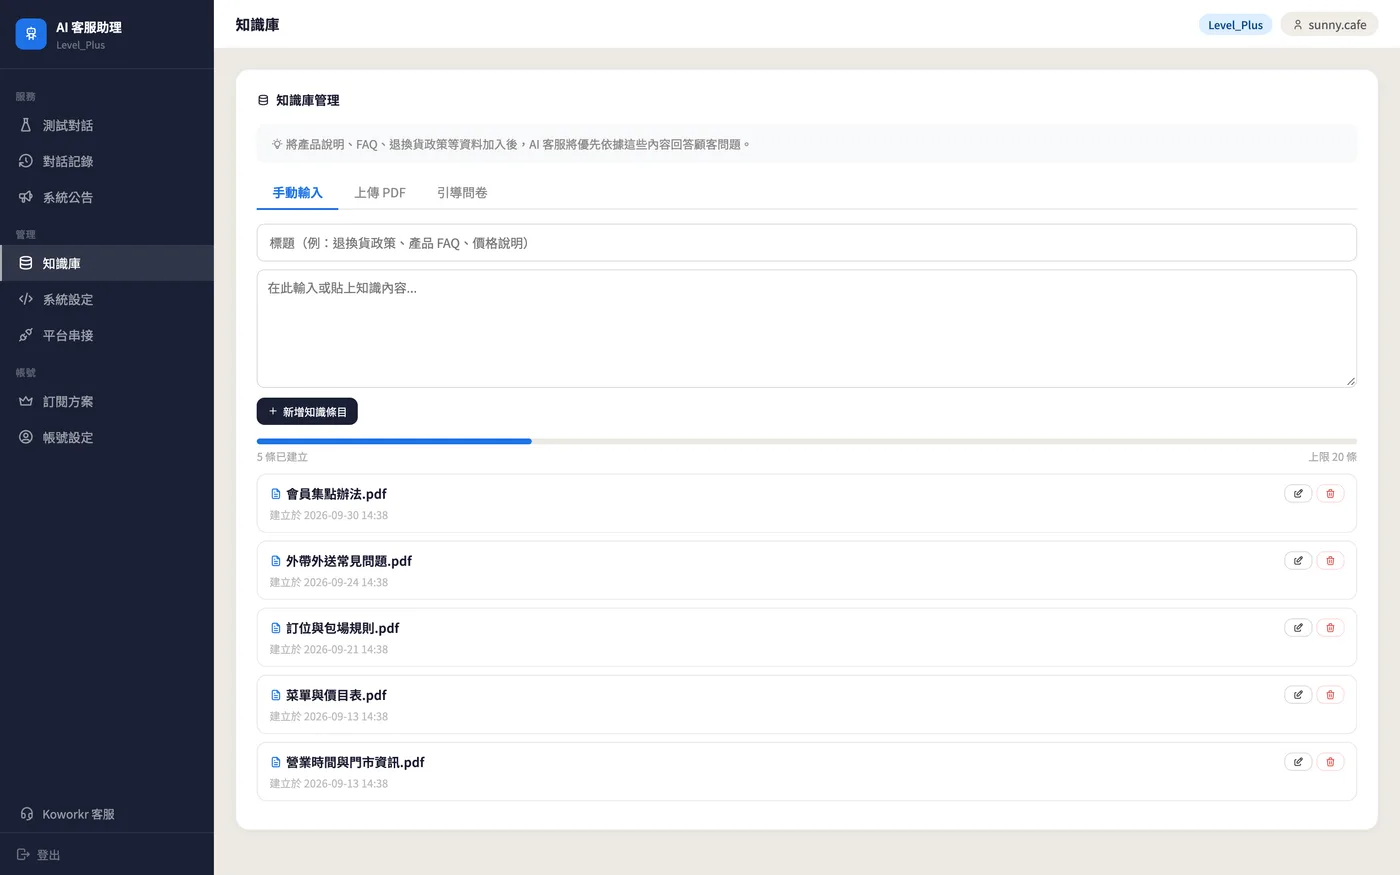This screenshot has width=1400, height=875.
Task: Switch to the 手動輸入 tab
Action: click(297, 193)
